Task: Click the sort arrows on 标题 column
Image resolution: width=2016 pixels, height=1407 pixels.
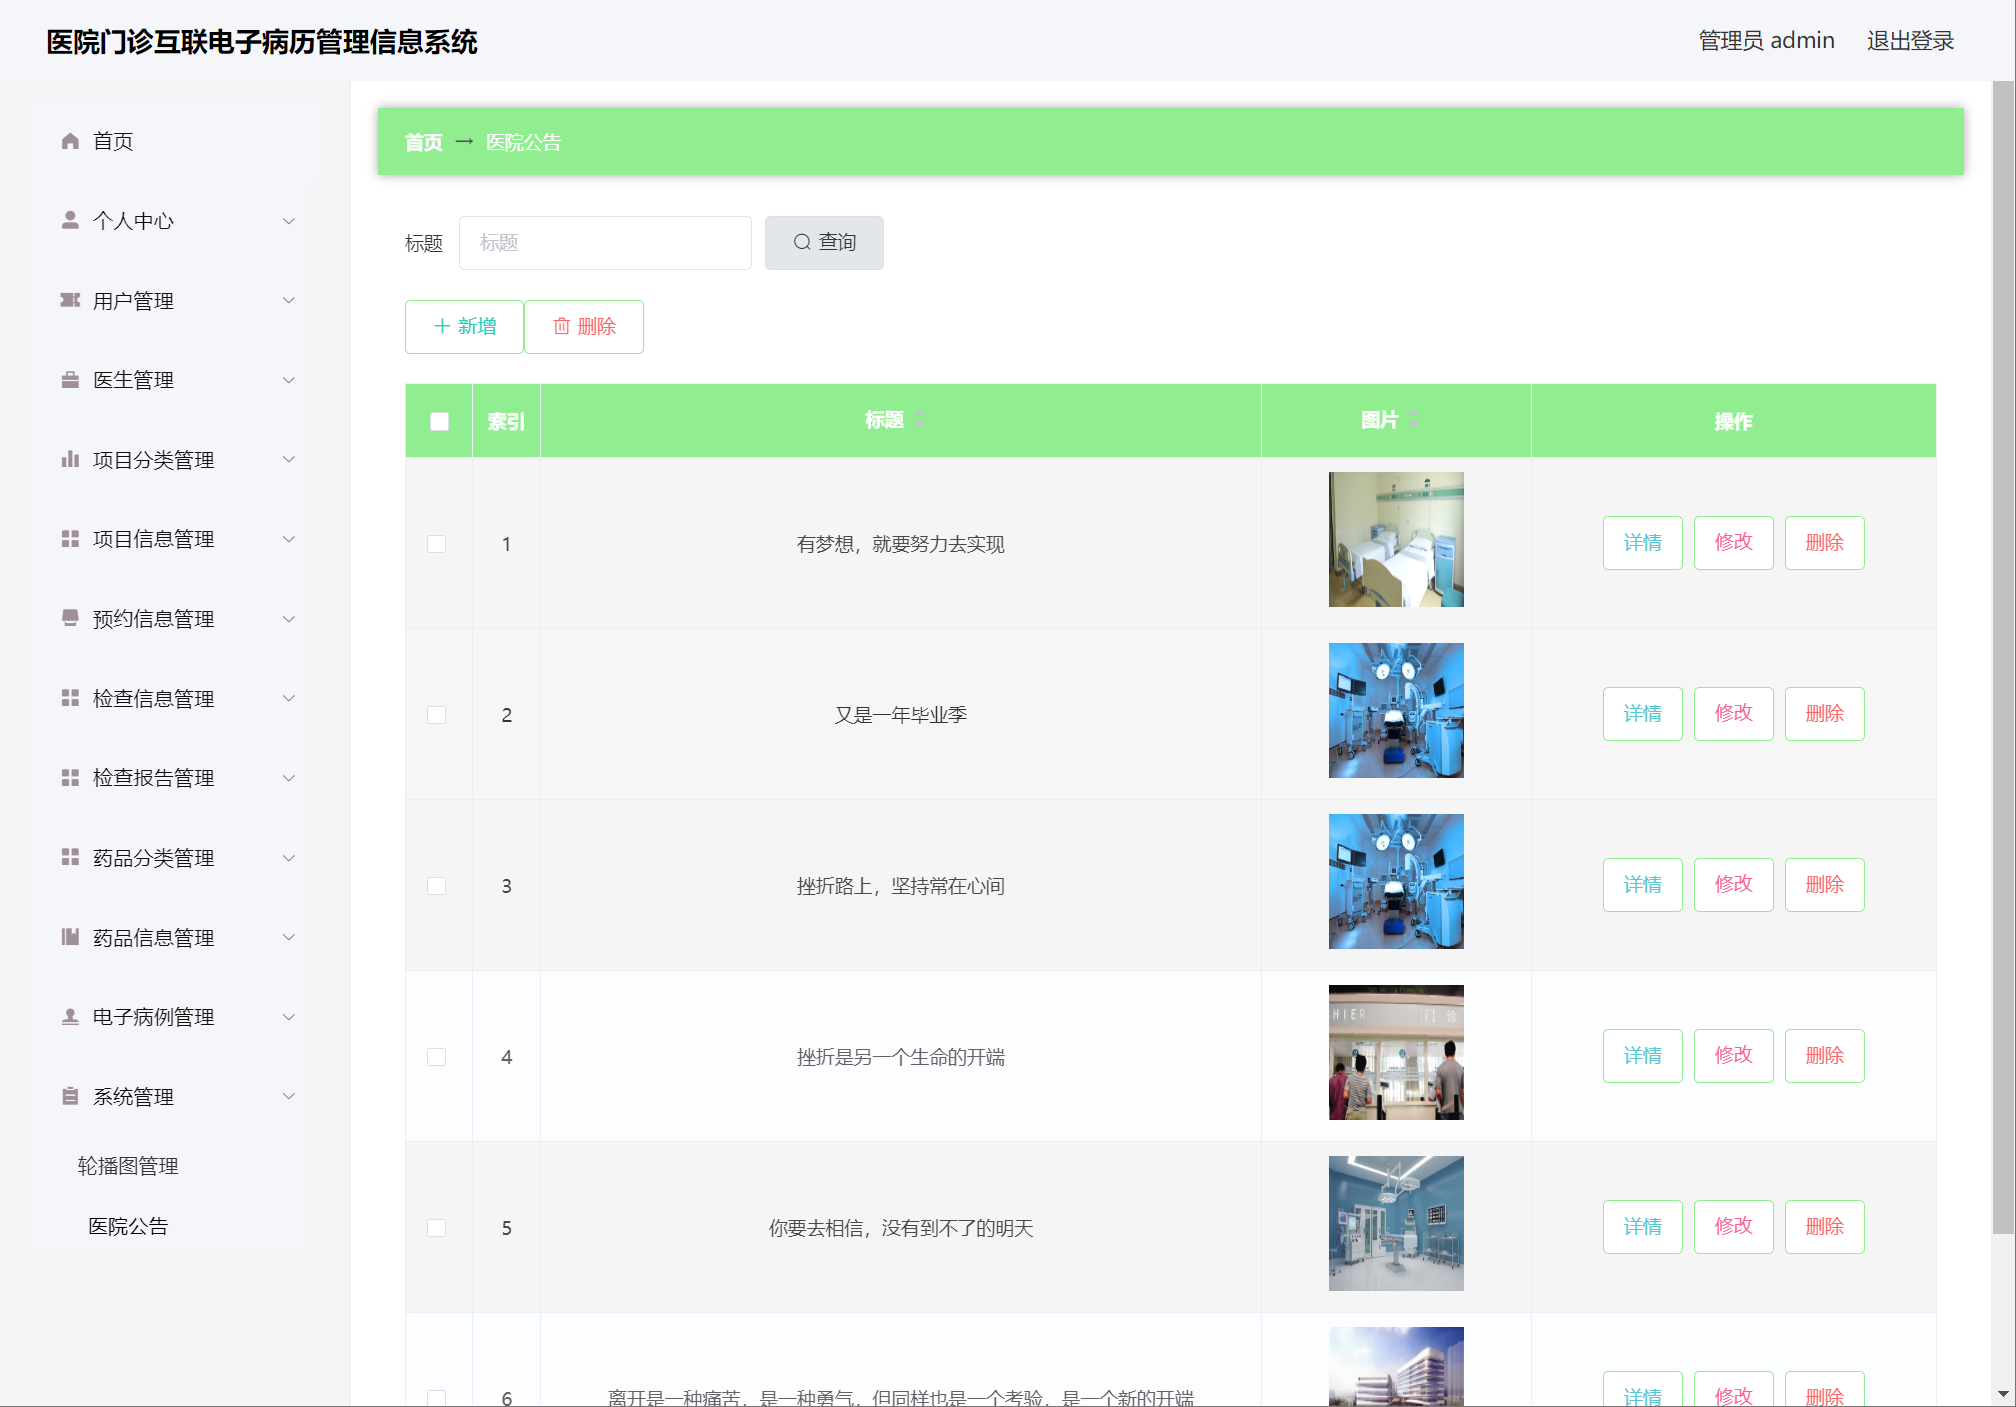Action: coord(919,420)
